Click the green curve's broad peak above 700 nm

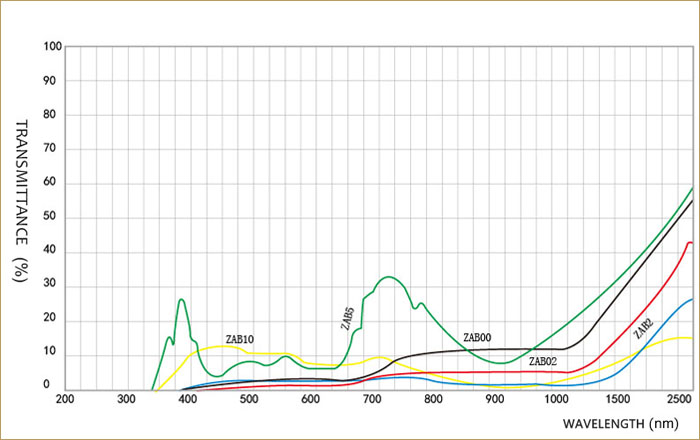tap(388, 277)
